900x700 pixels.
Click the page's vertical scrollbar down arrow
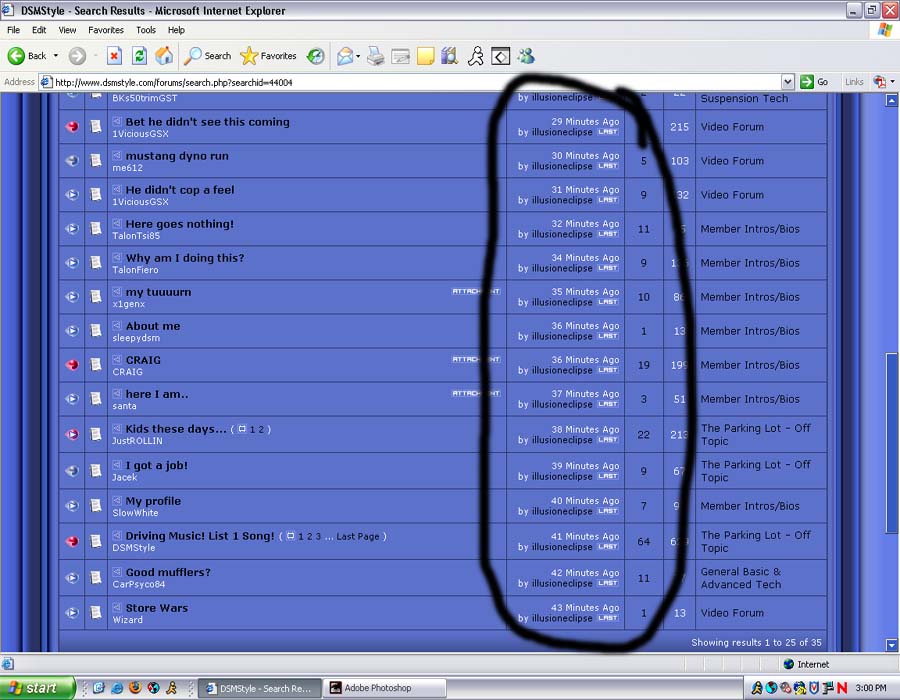tap(892, 645)
